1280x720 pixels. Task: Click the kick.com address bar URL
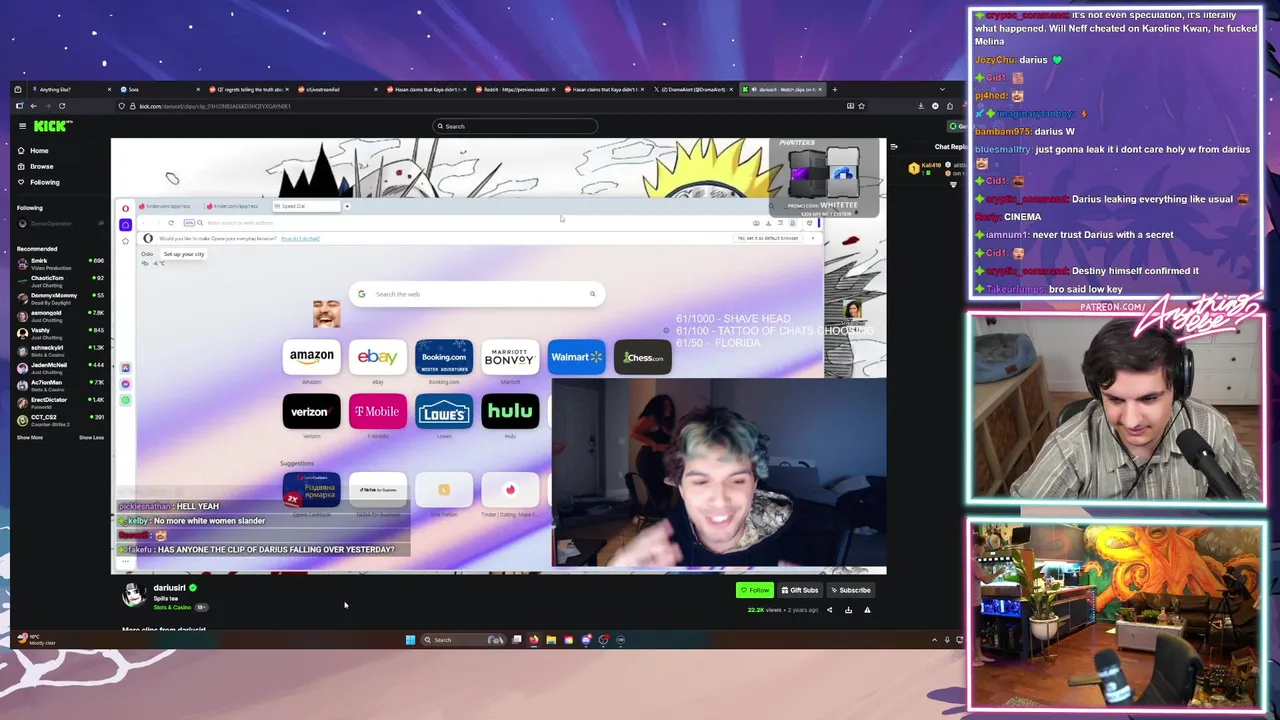click(x=215, y=106)
